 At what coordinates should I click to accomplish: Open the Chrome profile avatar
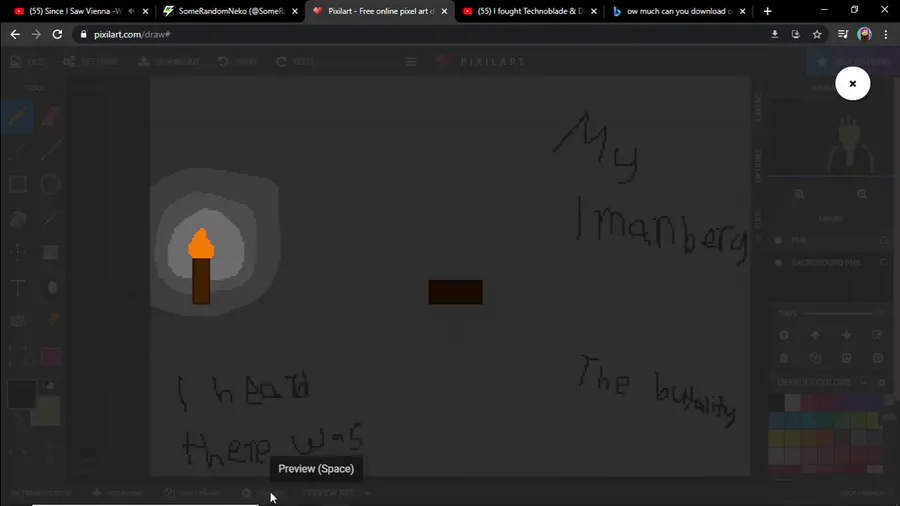[864, 34]
